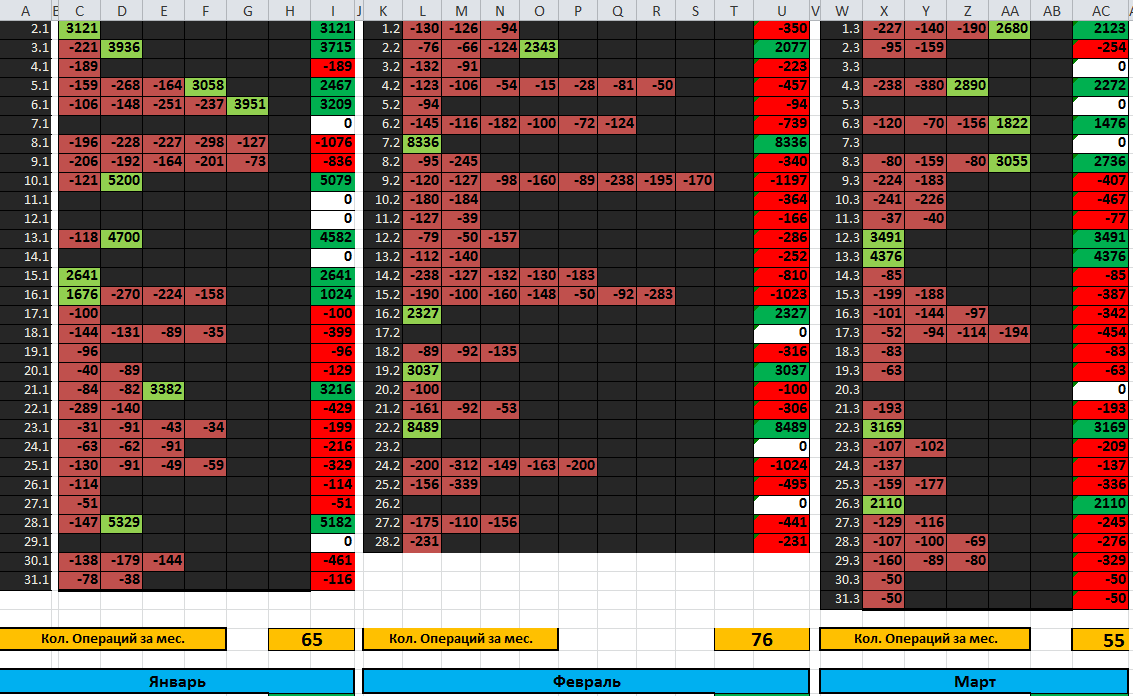Screen dimensions: 1133x696
Task: Select the green cell with 5200
Action: tap(121, 180)
